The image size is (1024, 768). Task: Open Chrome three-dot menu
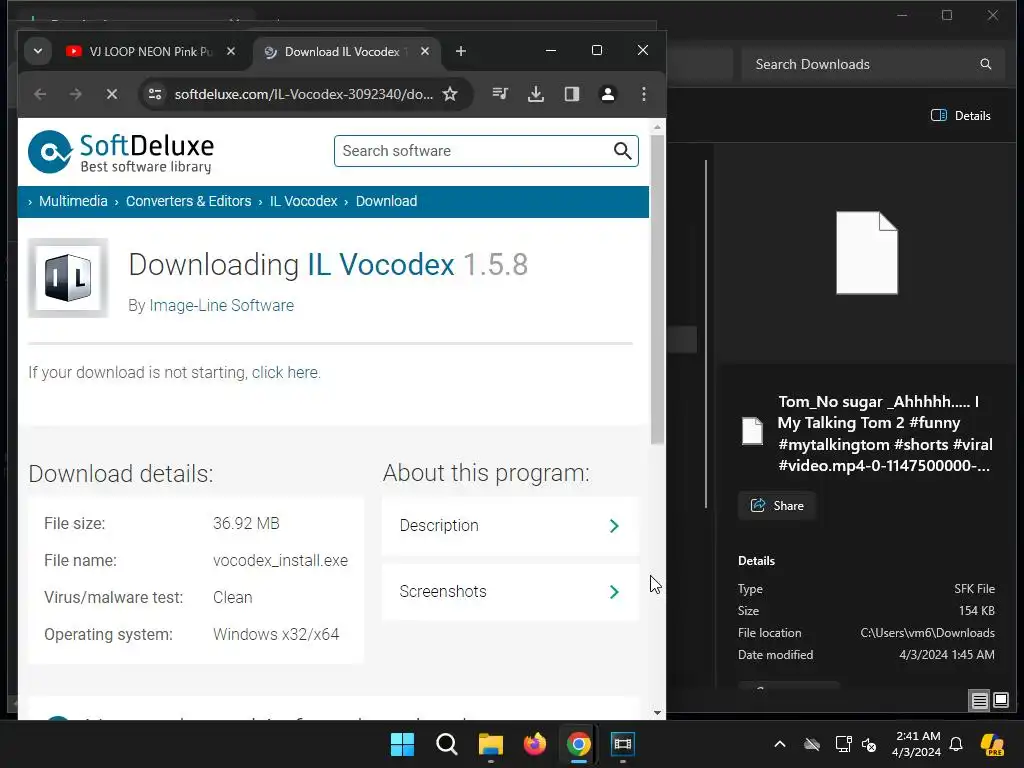644,94
